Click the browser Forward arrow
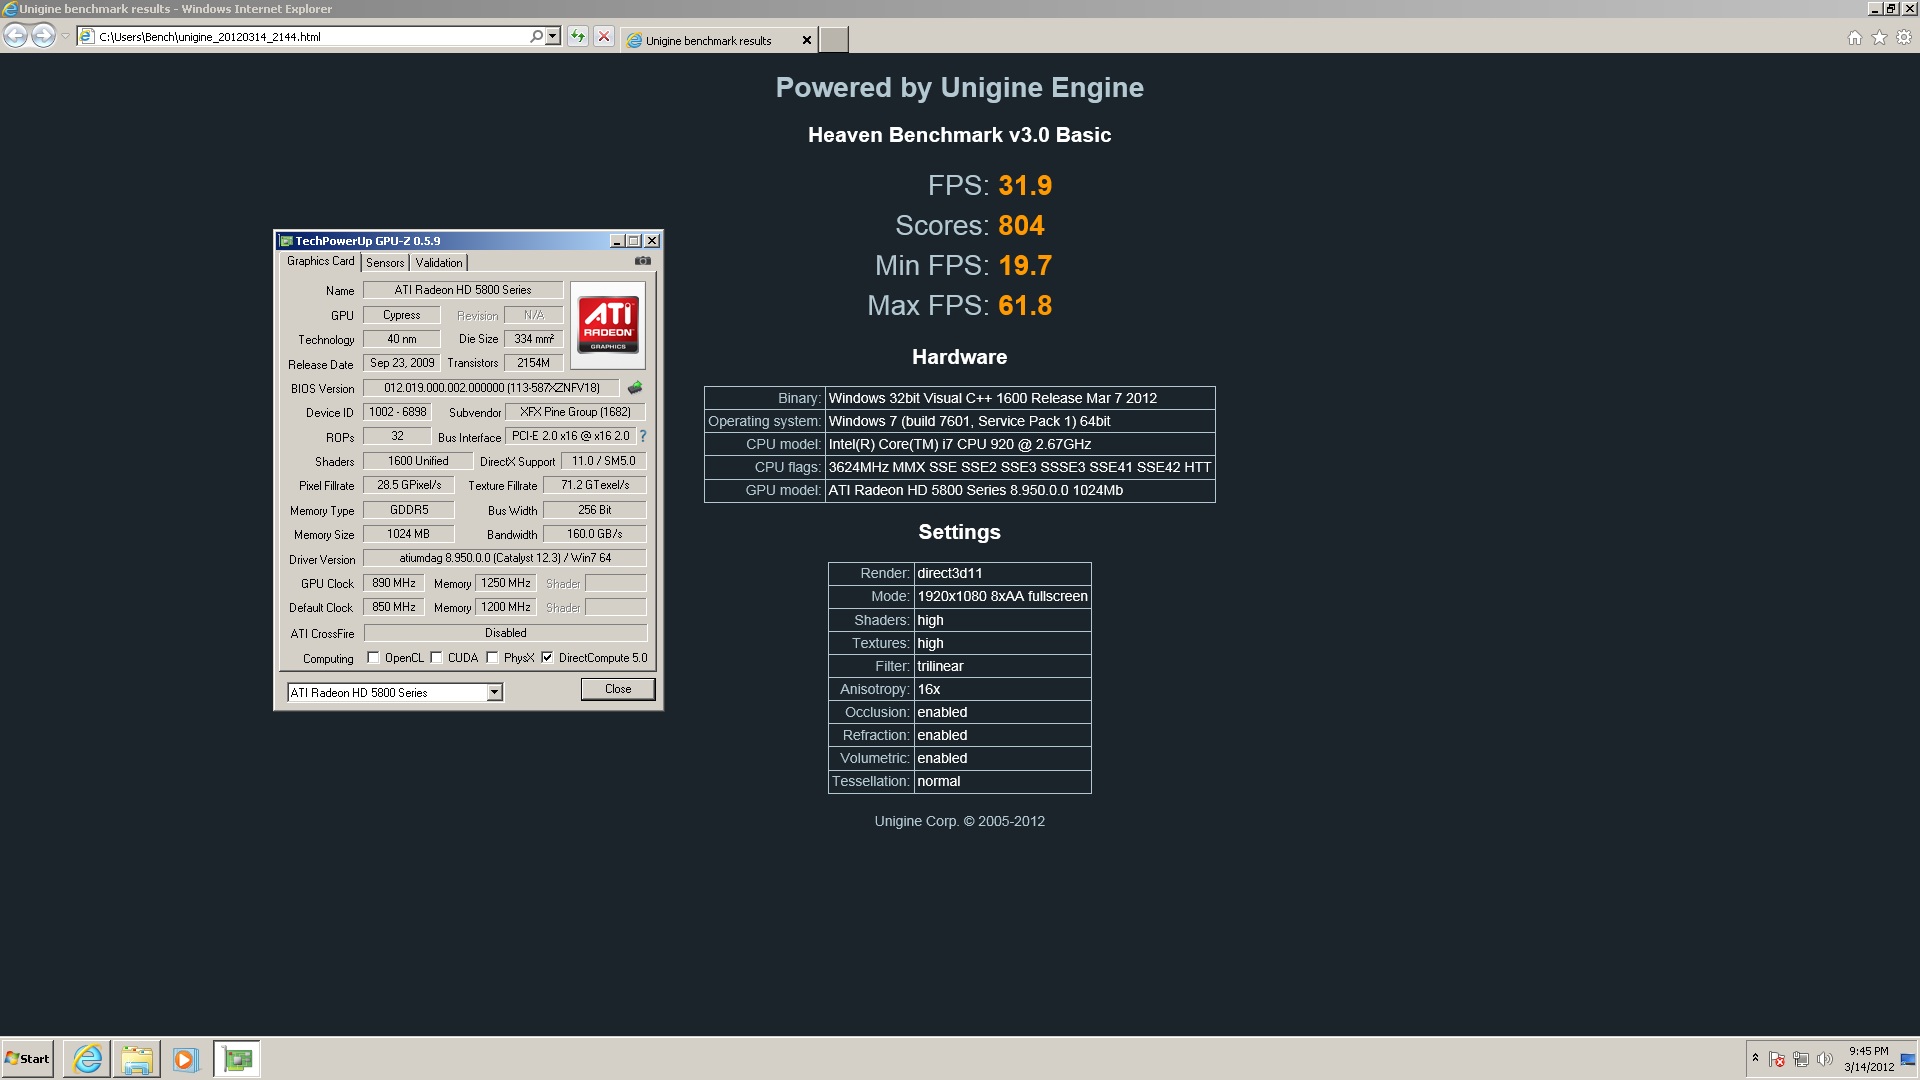 point(43,36)
